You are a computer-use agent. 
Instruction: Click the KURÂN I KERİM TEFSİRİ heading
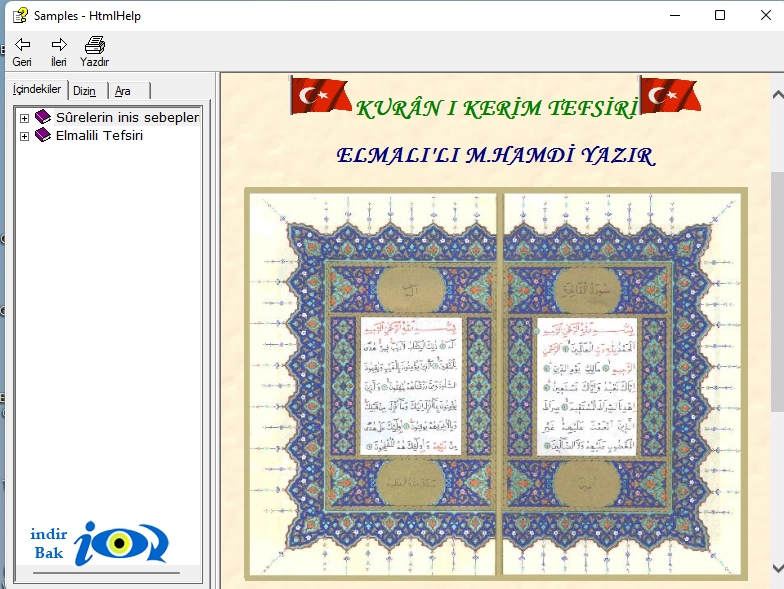click(496, 108)
